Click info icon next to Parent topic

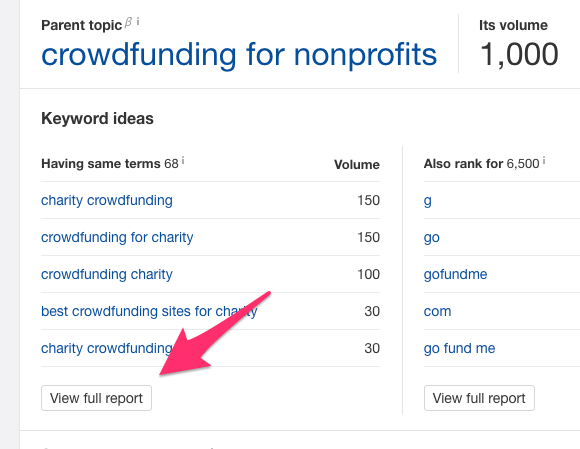pyautogui.click(x=138, y=21)
